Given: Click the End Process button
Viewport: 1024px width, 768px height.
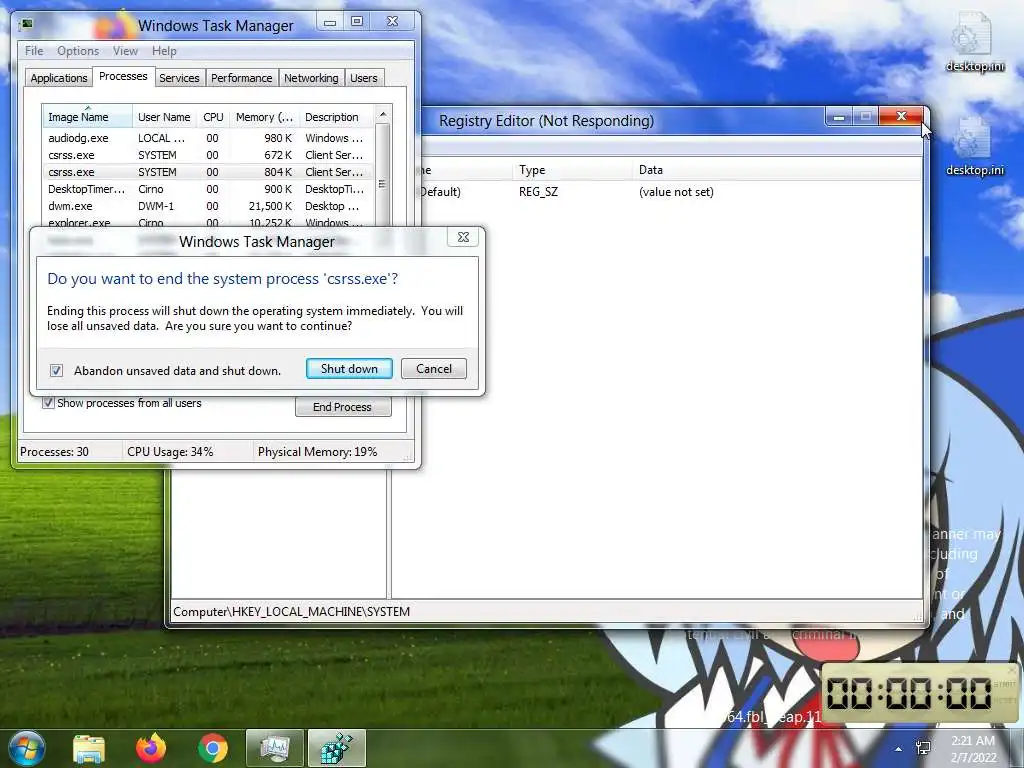Looking at the screenshot, I should tap(343, 407).
